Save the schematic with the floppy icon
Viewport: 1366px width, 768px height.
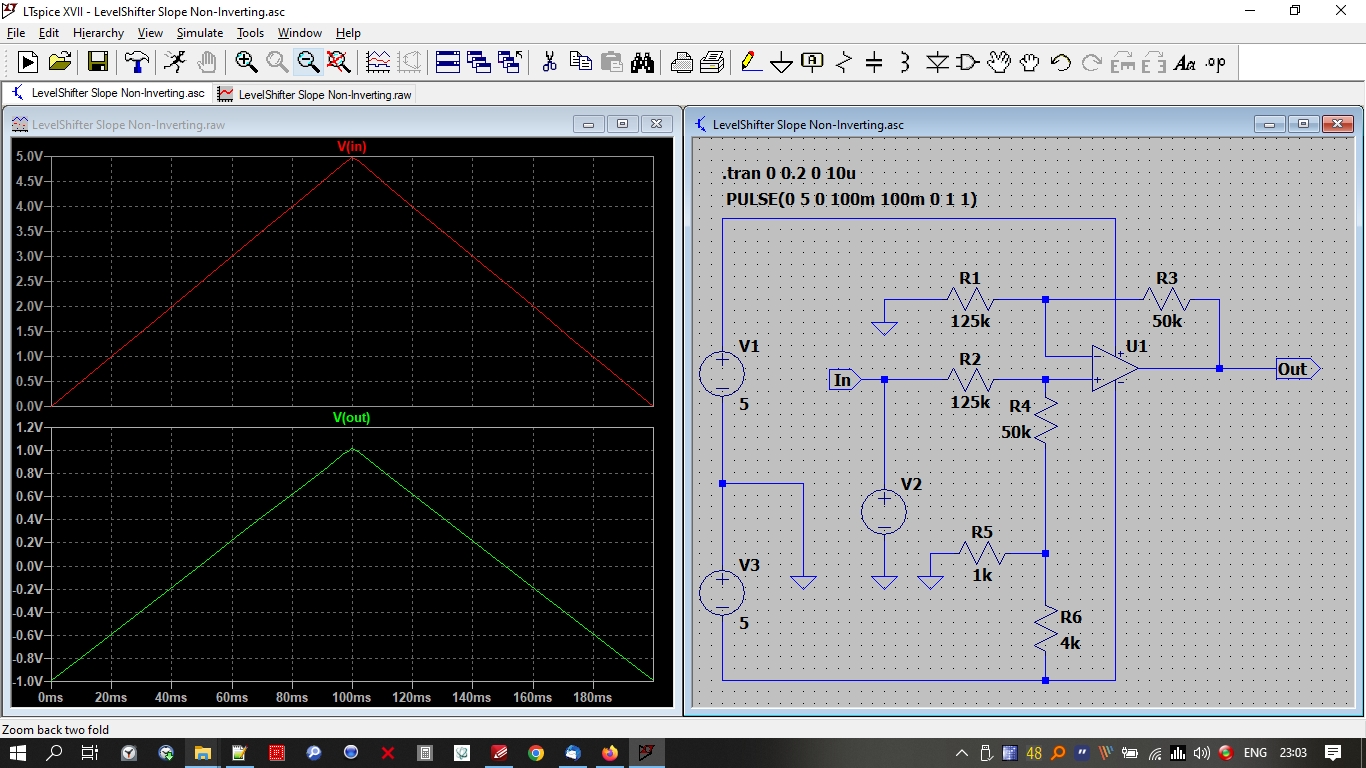(98, 62)
